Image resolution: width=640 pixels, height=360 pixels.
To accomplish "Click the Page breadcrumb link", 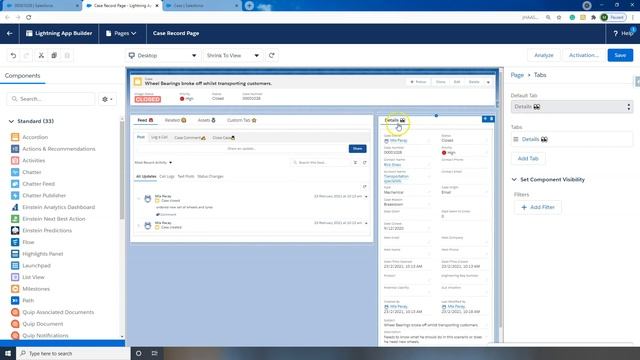I will pos(517,75).
